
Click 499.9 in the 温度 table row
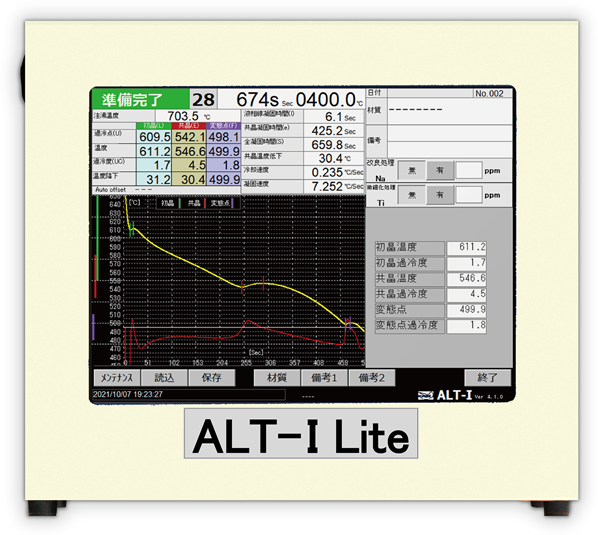[x=223, y=151]
